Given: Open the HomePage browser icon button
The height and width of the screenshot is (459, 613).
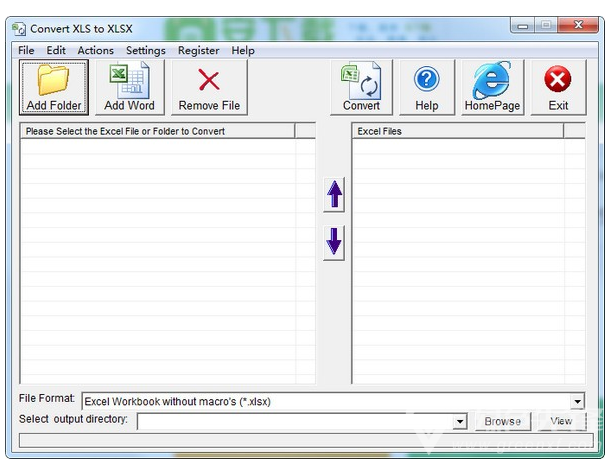Looking at the screenshot, I should point(493,88).
